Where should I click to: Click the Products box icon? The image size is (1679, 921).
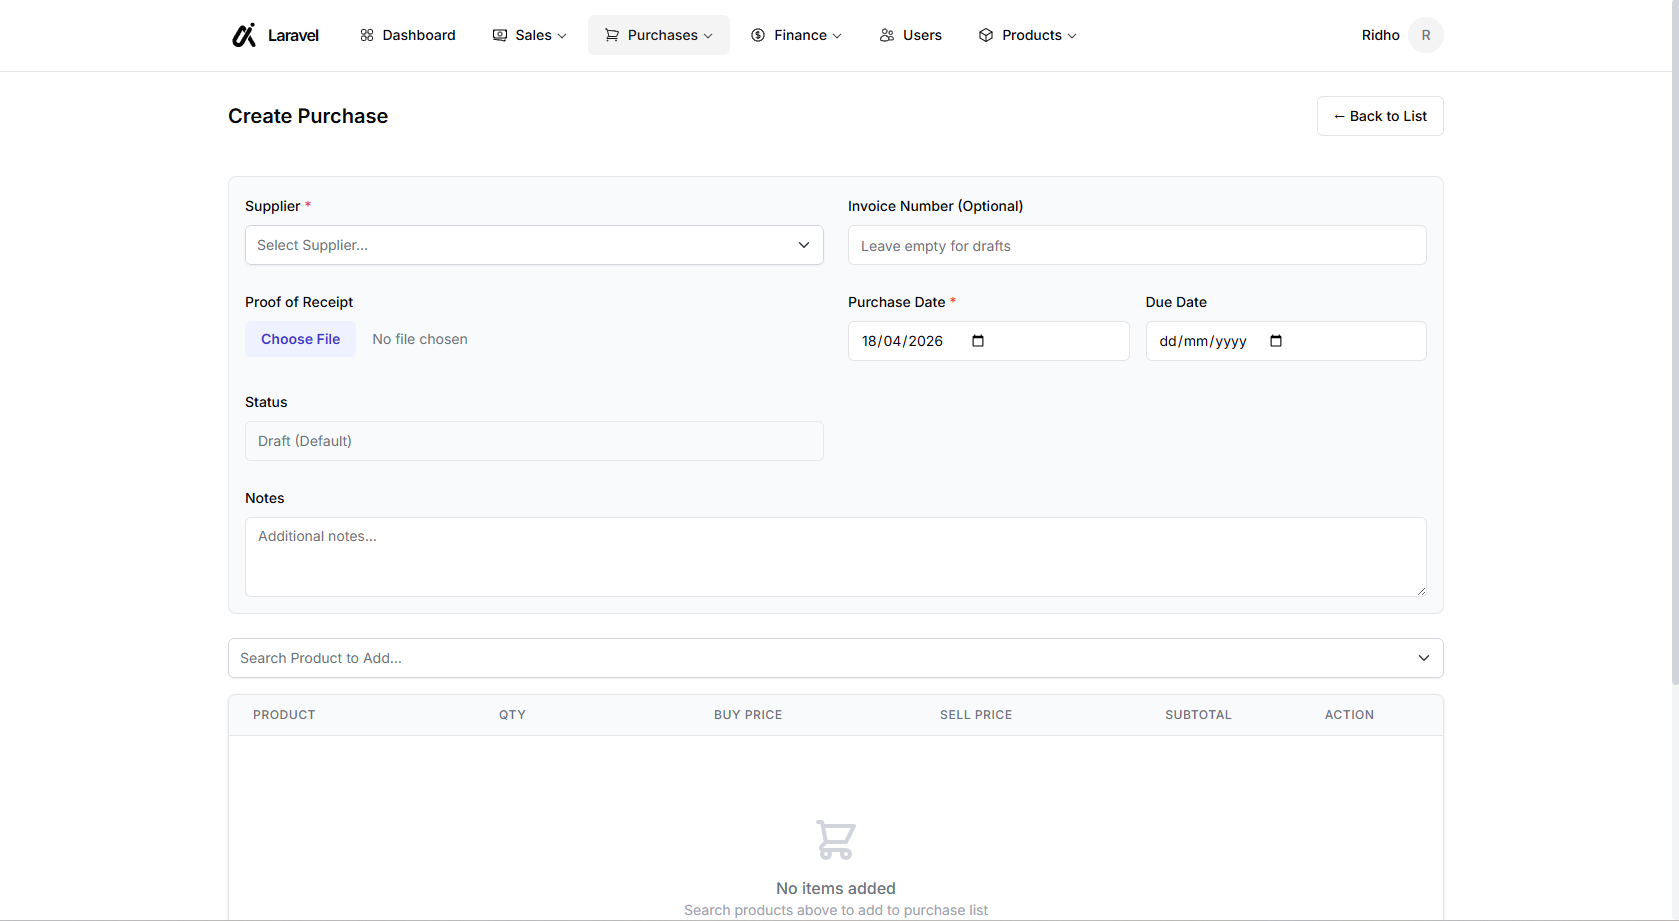(x=986, y=35)
